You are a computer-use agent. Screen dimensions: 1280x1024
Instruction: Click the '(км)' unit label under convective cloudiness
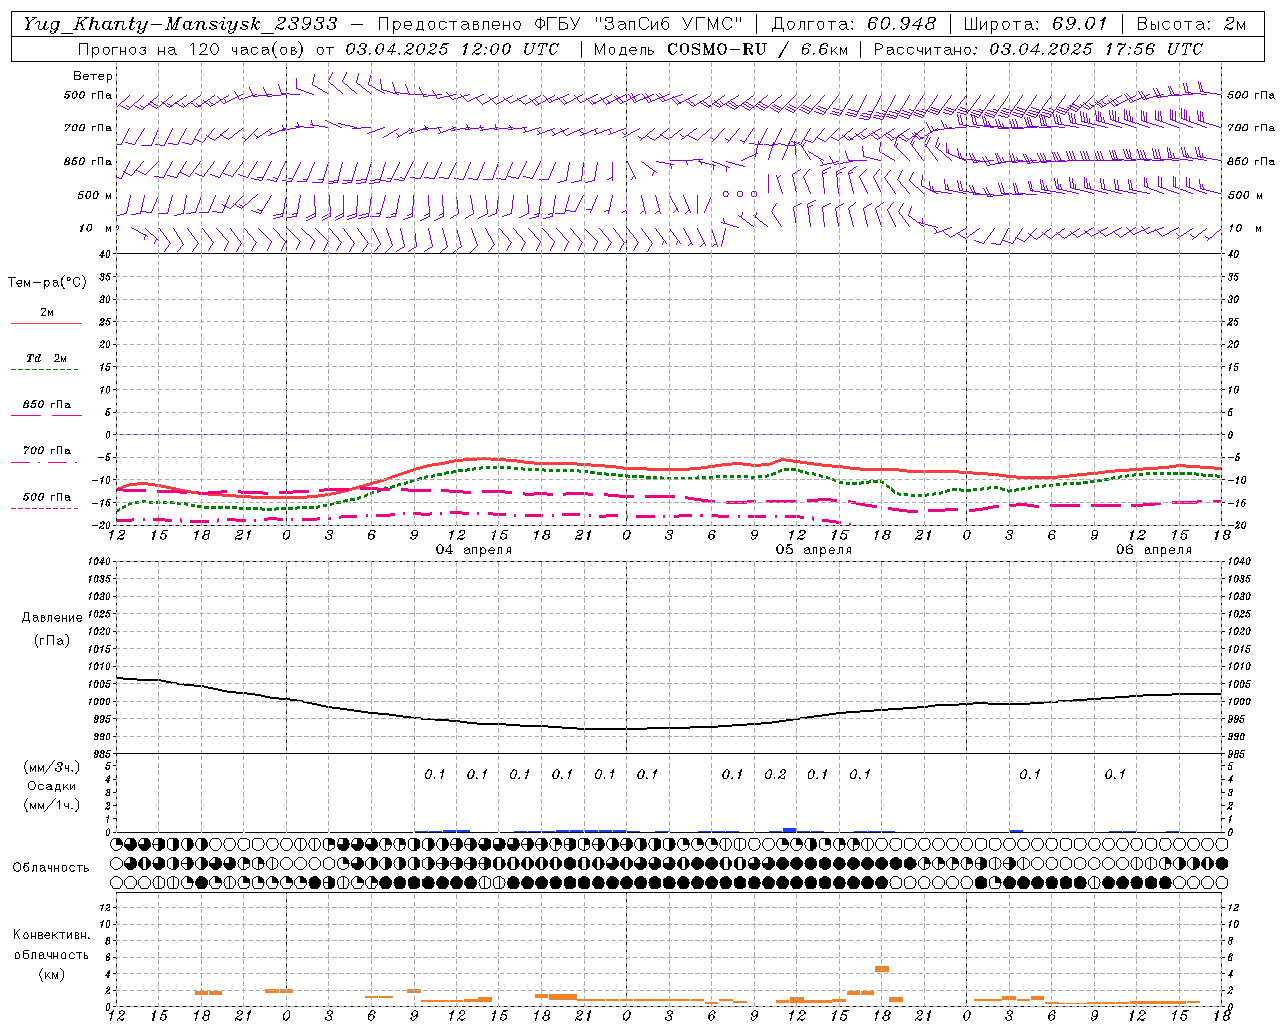tap(51, 974)
